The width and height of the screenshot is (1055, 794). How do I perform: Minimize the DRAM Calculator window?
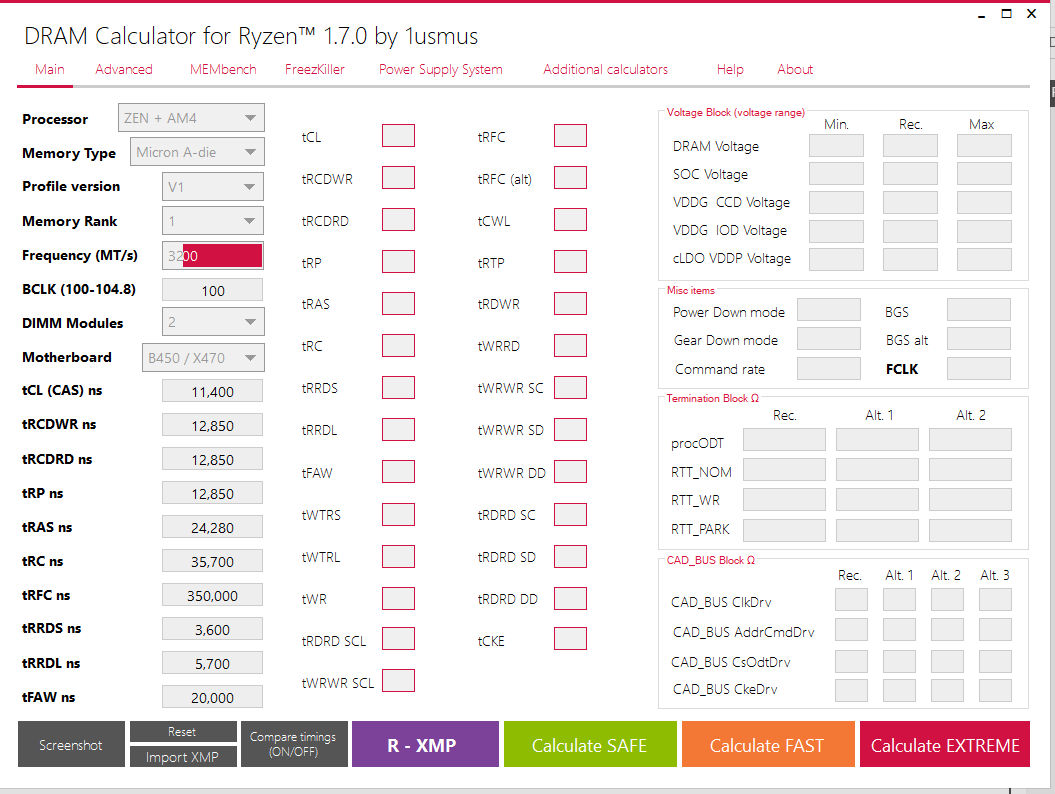[982, 14]
